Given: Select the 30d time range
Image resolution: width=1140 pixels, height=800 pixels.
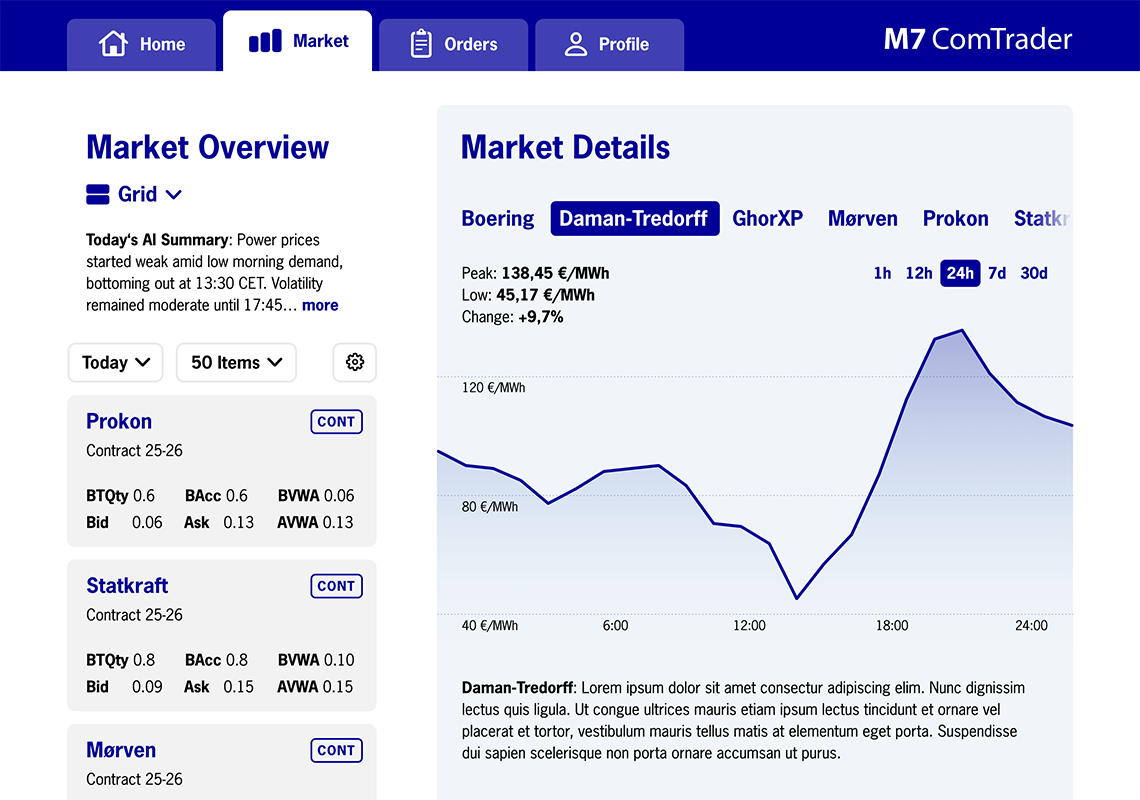Looking at the screenshot, I should pyautogui.click(x=1033, y=273).
